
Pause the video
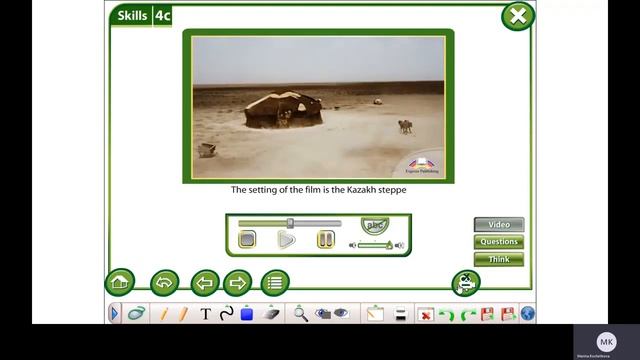[x=326, y=239]
